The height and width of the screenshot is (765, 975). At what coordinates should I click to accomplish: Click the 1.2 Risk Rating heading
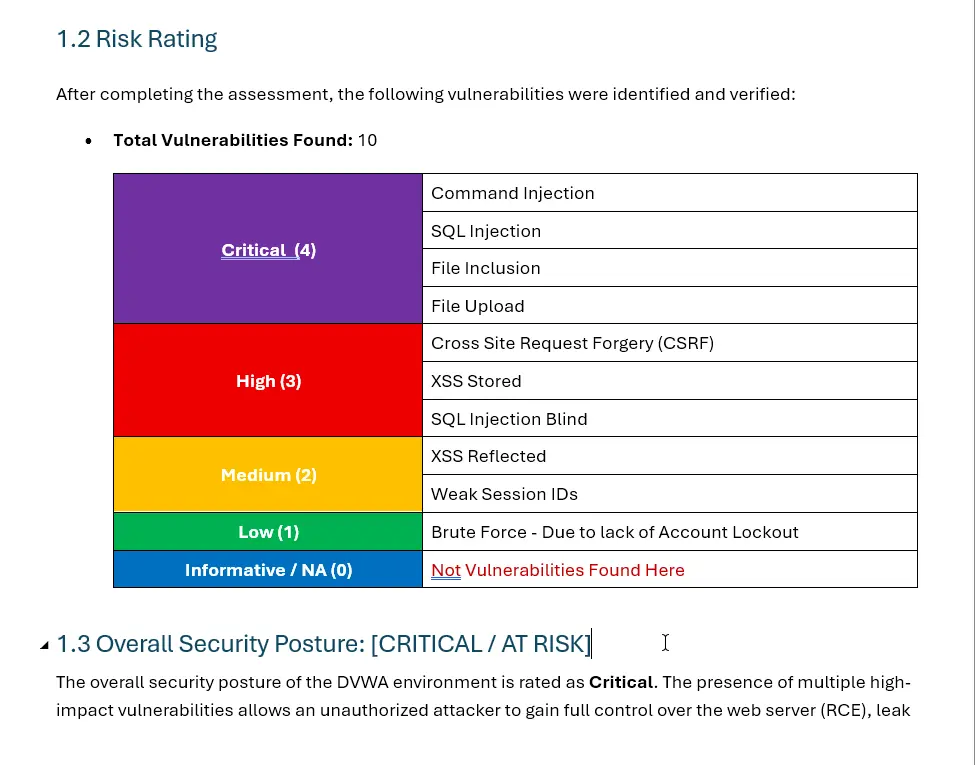click(x=137, y=39)
